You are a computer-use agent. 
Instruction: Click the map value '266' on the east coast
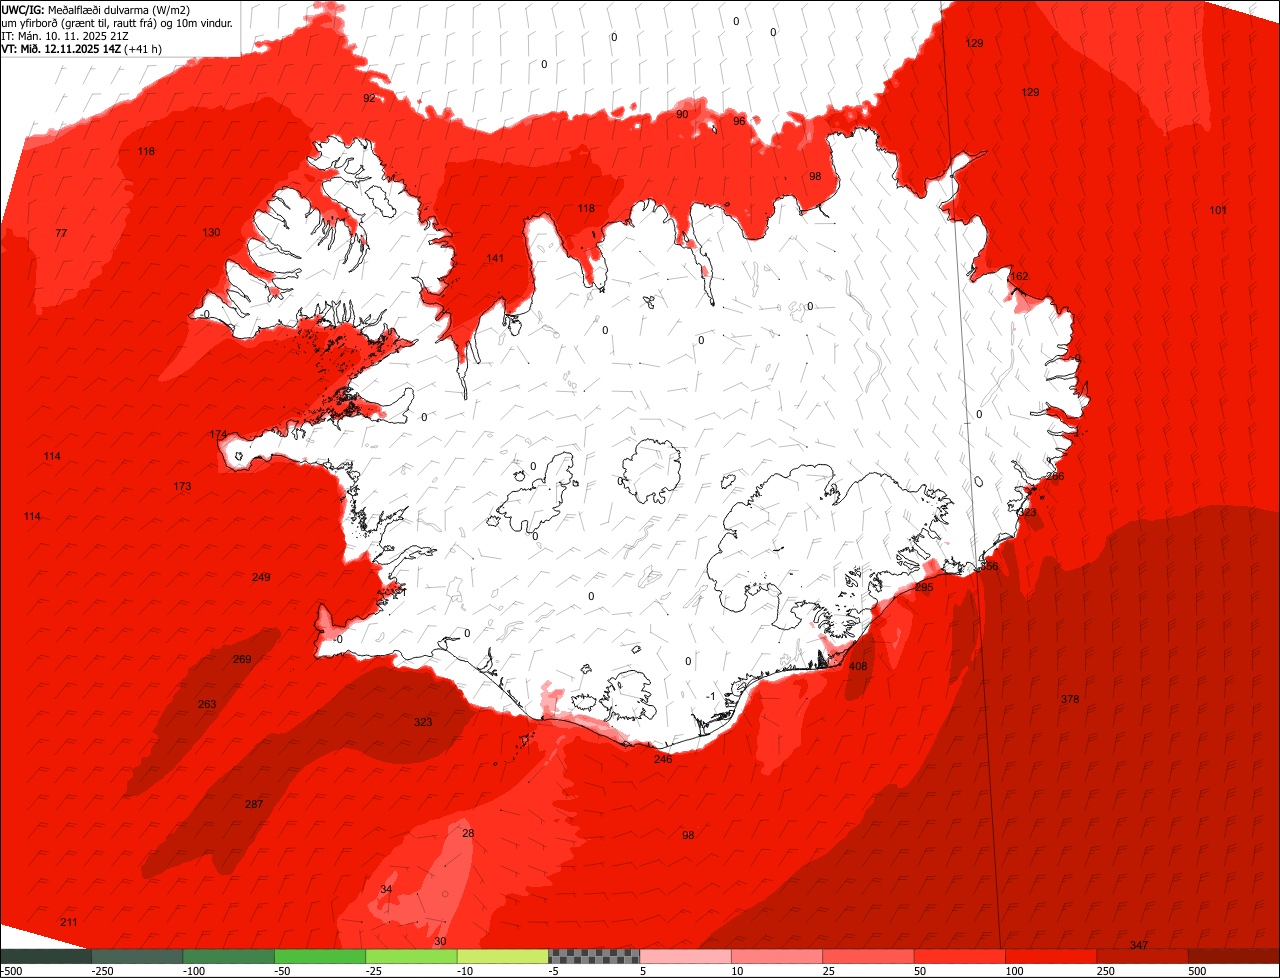point(1055,476)
